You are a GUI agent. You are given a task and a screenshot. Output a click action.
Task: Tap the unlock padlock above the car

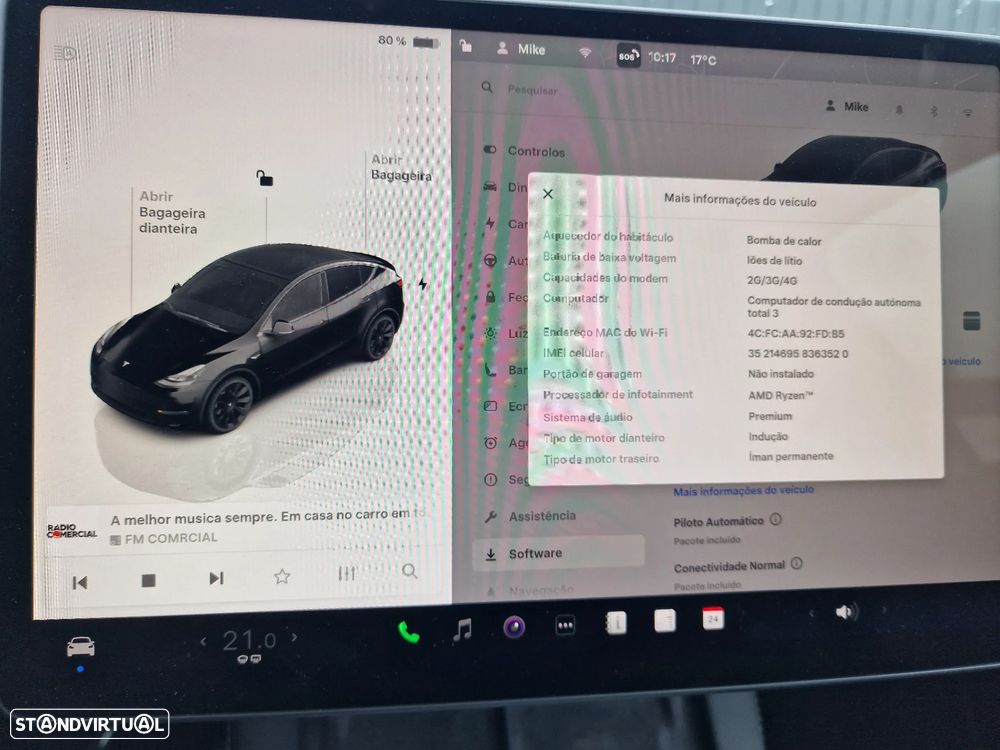click(x=264, y=178)
